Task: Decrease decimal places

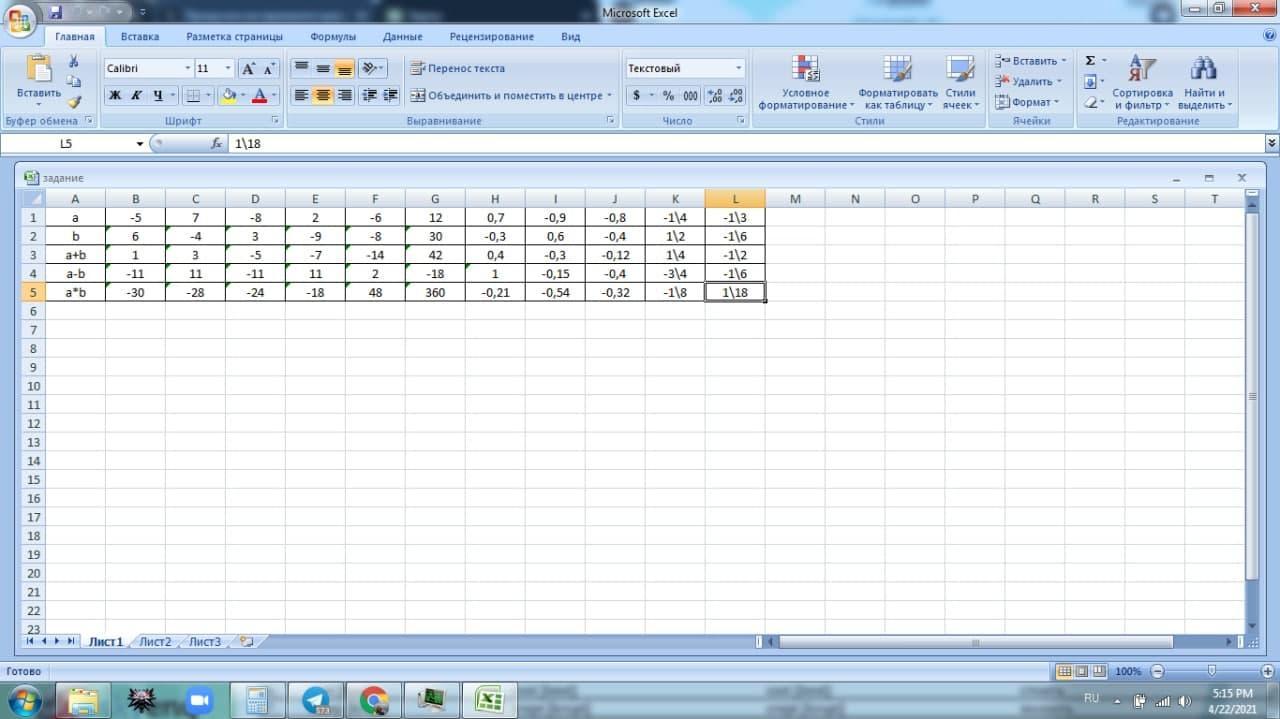Action: (x=736, y=96)
